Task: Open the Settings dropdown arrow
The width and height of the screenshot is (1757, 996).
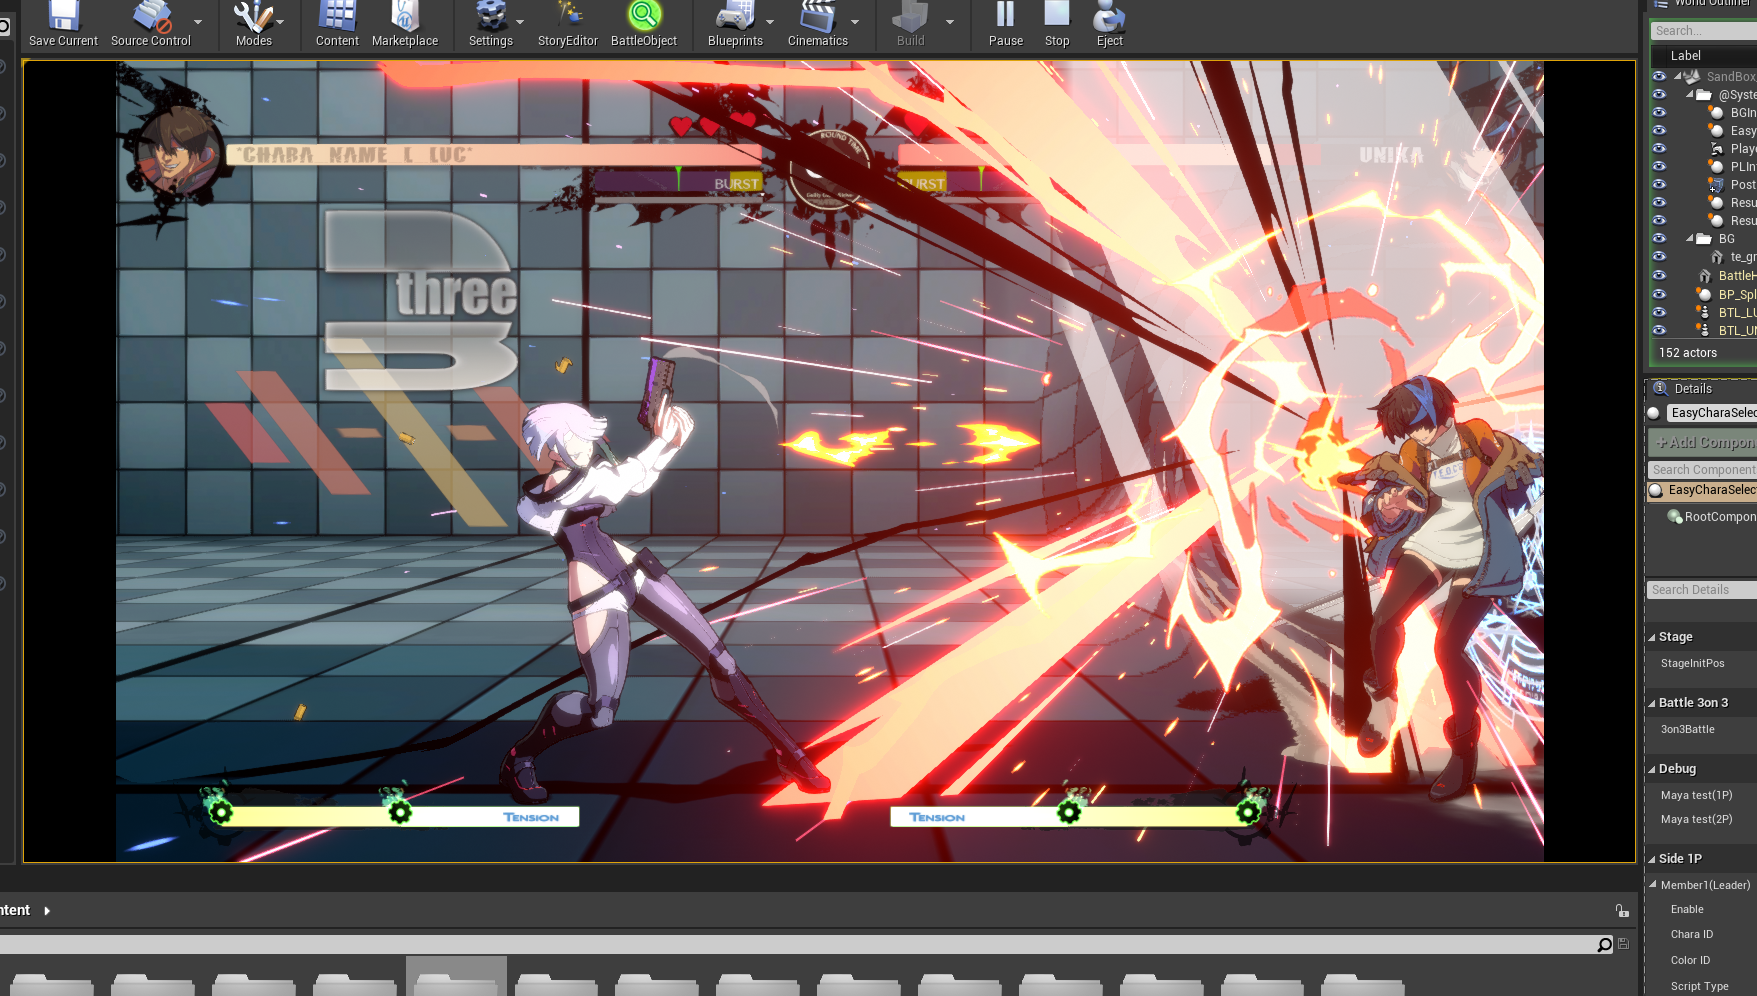Action: point(520,21)
